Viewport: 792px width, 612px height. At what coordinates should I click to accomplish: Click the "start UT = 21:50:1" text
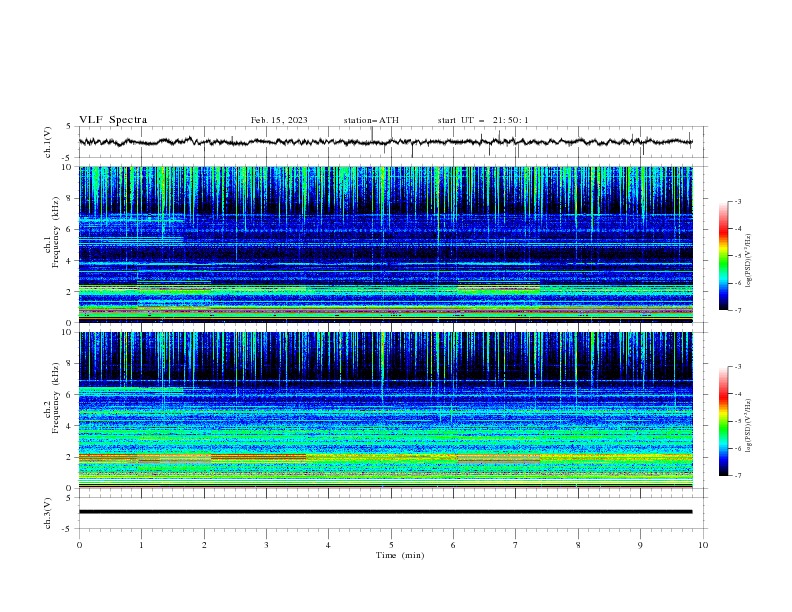483,120
